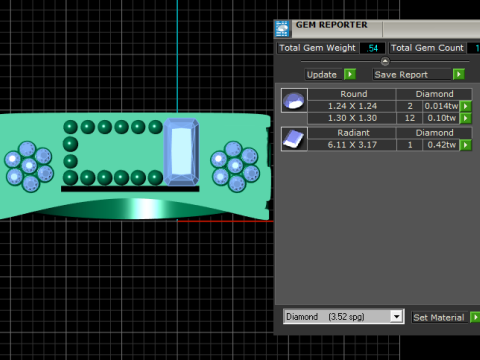Select the Round gem thumbnail icon
The image size is (480, 360).
point(294,101)
